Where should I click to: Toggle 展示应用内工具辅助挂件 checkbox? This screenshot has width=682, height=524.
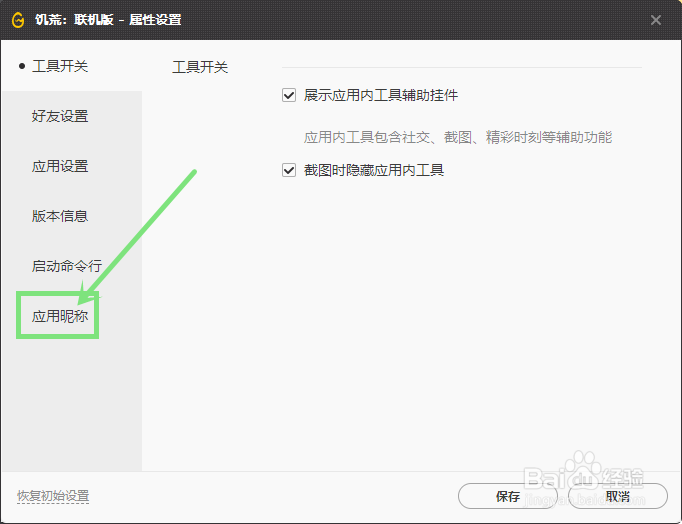point(289,95)
